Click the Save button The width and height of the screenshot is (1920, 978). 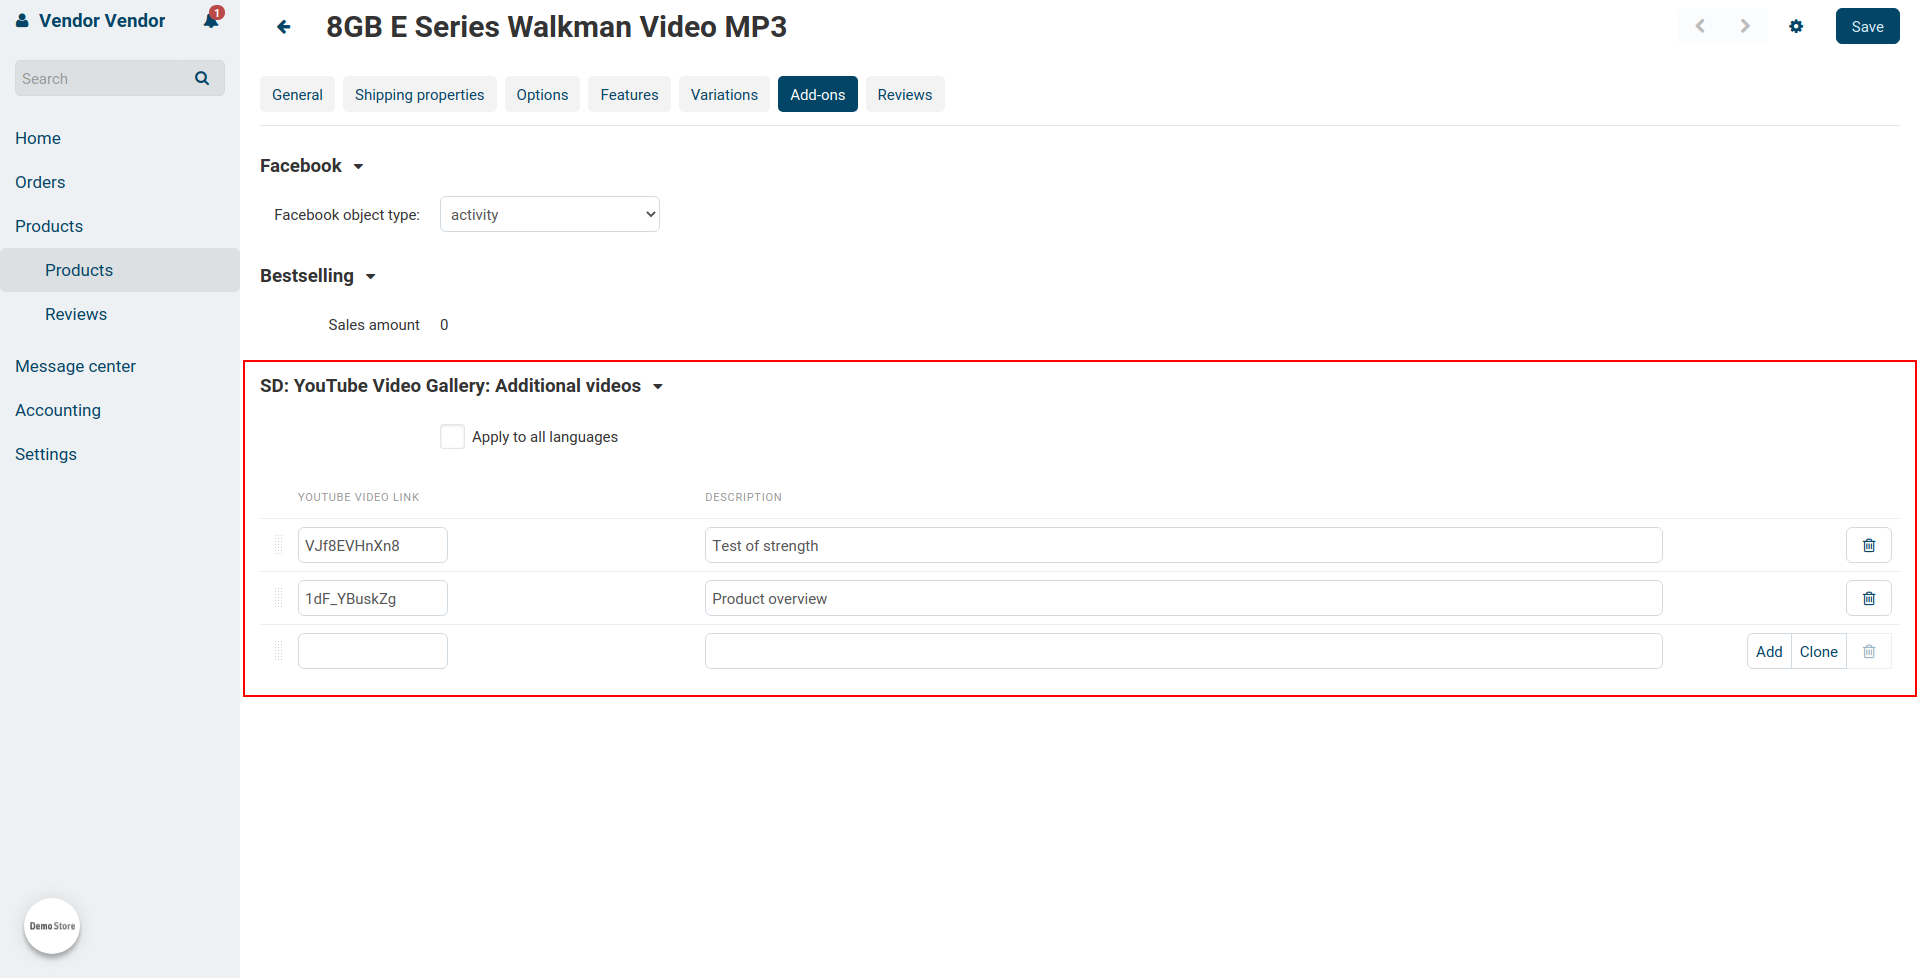[x=1867, y=26]
